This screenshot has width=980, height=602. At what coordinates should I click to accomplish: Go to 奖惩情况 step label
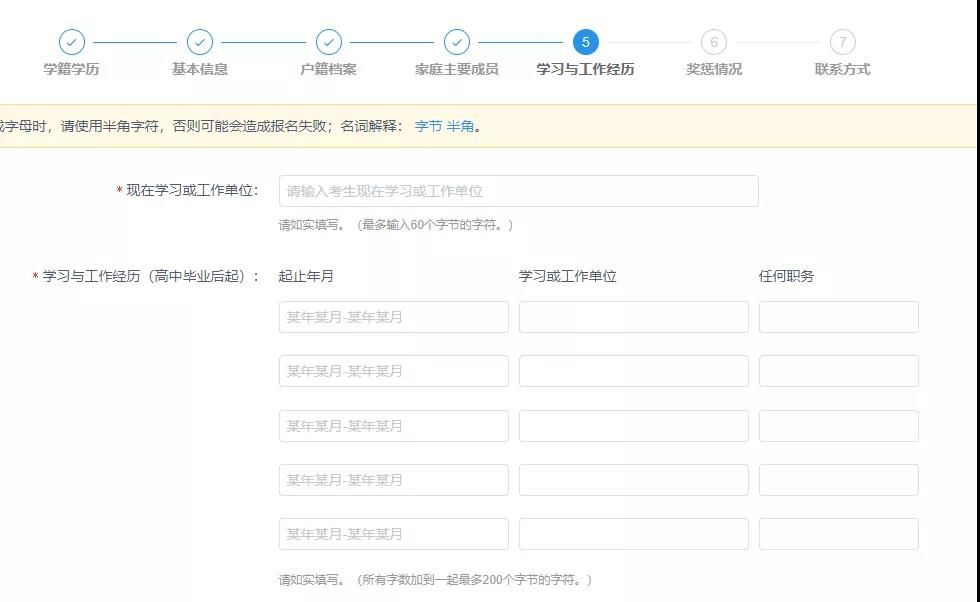(714, 69)
